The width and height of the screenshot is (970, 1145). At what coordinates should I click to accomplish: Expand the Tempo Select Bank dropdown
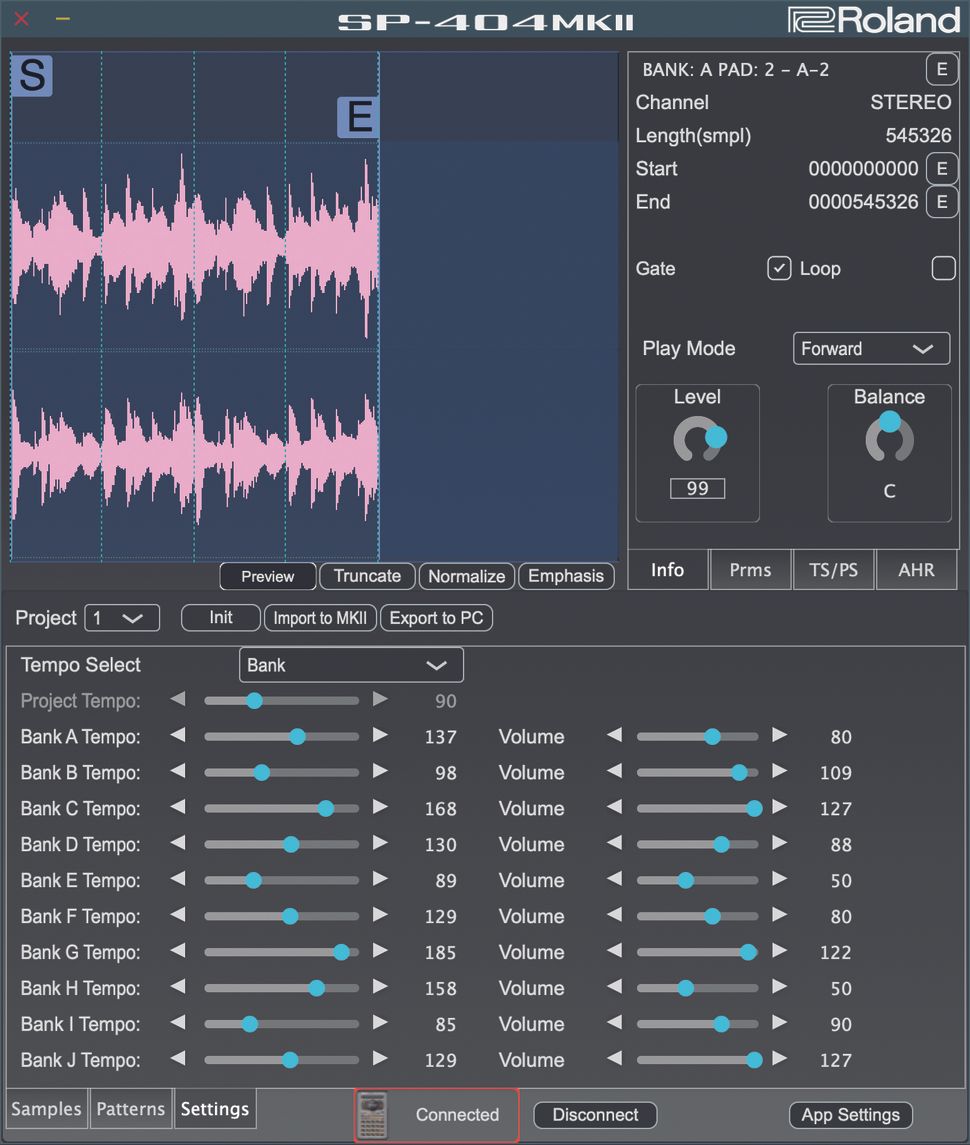pos(351,665)
